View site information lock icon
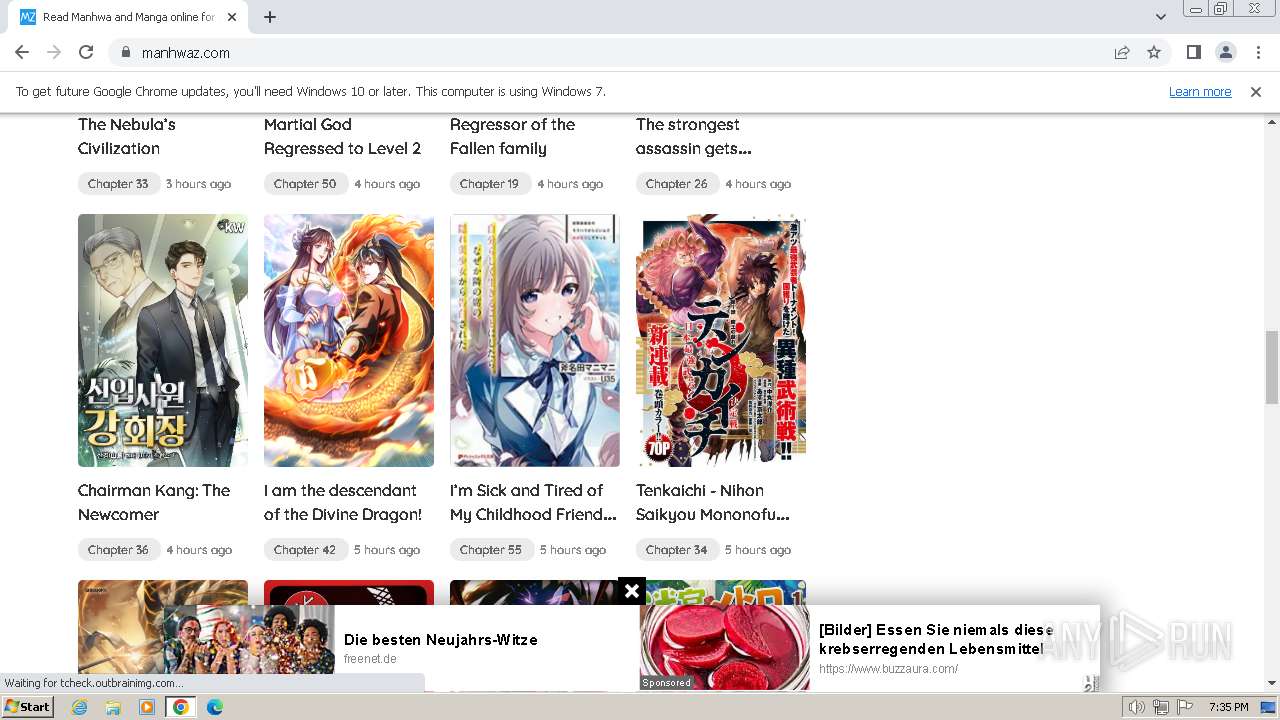Image resolution: width=1280 pixels, height=720 pixels. click(x=125, y=52)
